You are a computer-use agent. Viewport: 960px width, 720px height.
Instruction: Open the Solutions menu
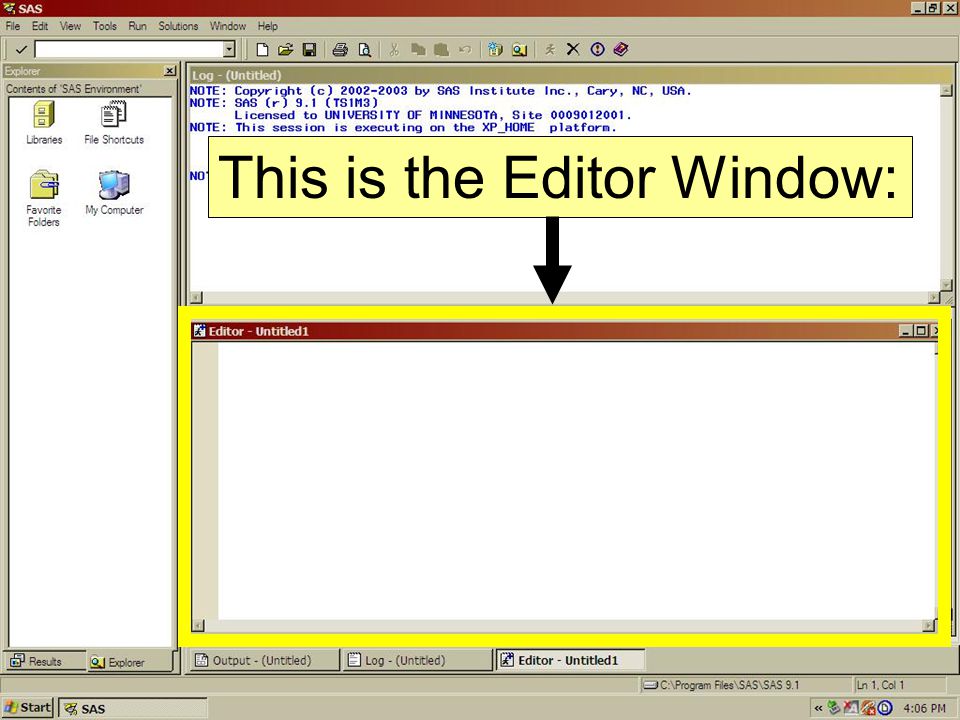pyautogui.click(x=178, y=26)
